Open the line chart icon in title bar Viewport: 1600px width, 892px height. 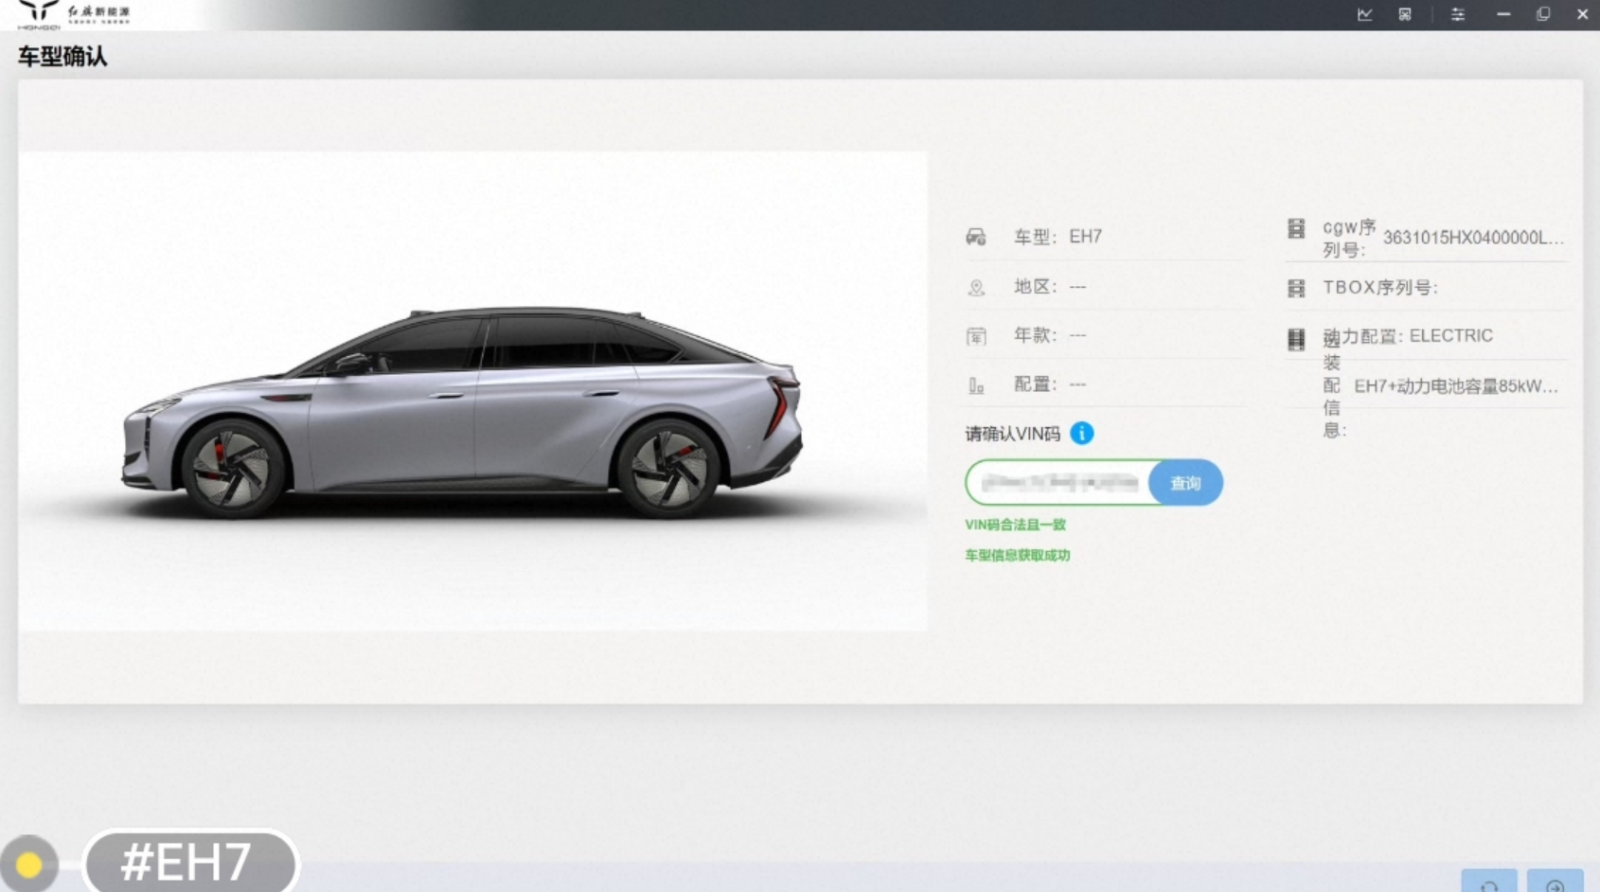1364,14
